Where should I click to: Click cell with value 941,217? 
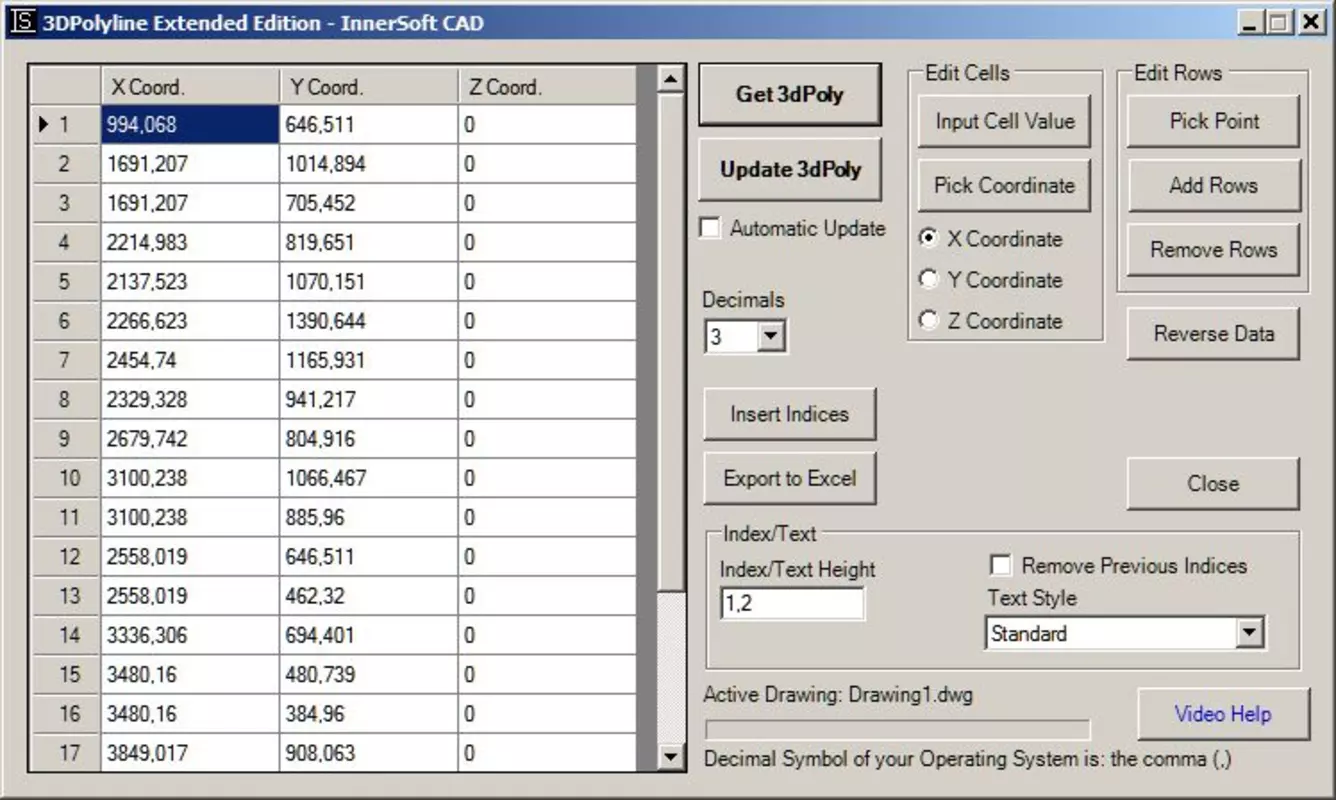tap(368, 400)
